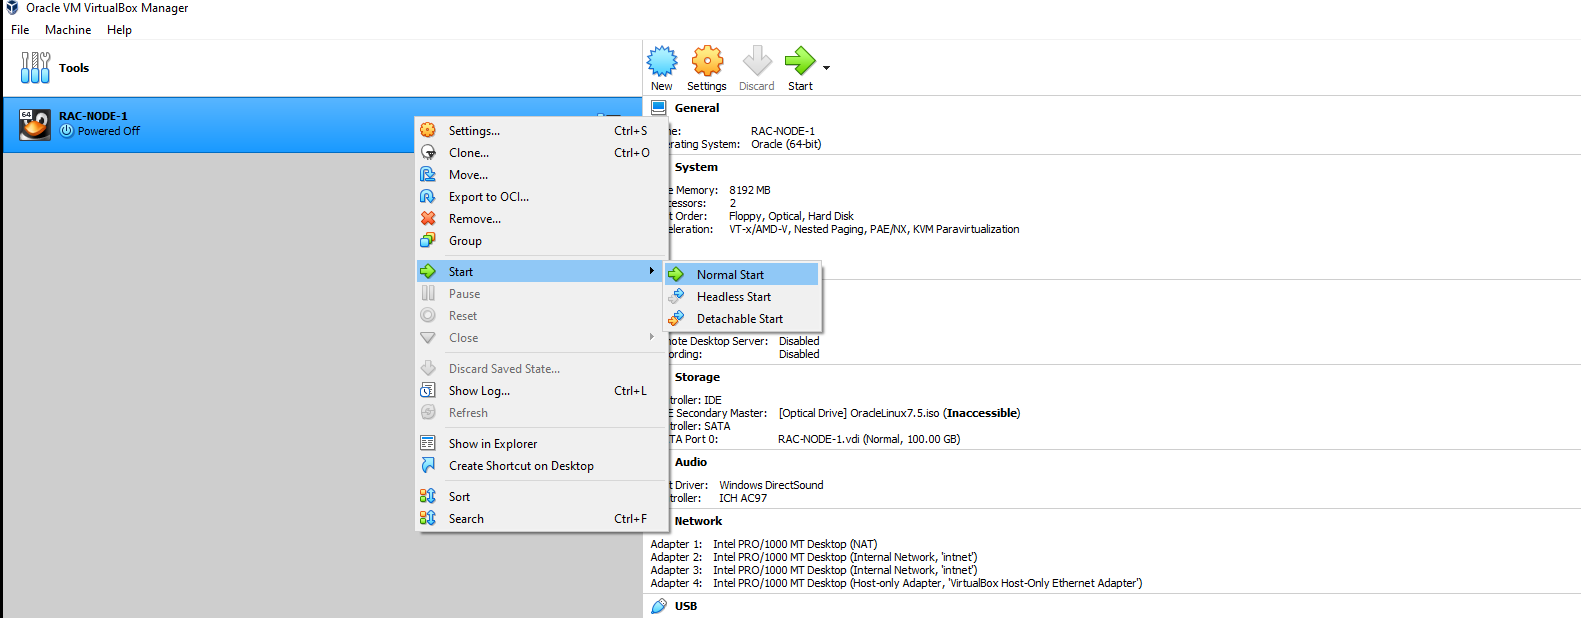Click the Sort icon in context menu
The width and height of the screenshot is (1581, 618).
click(428, 496)
